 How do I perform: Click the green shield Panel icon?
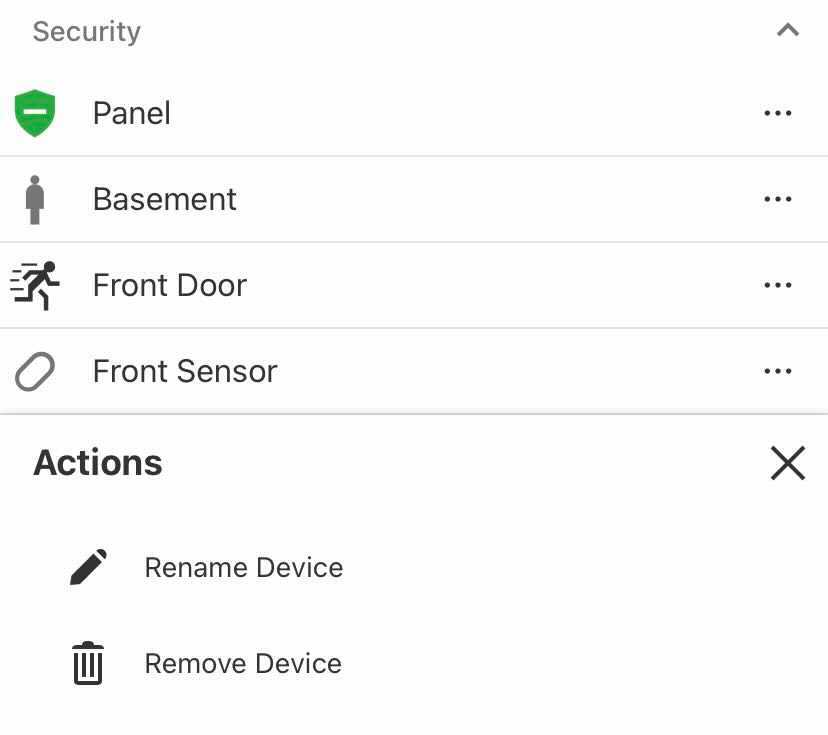pos(35,113)
